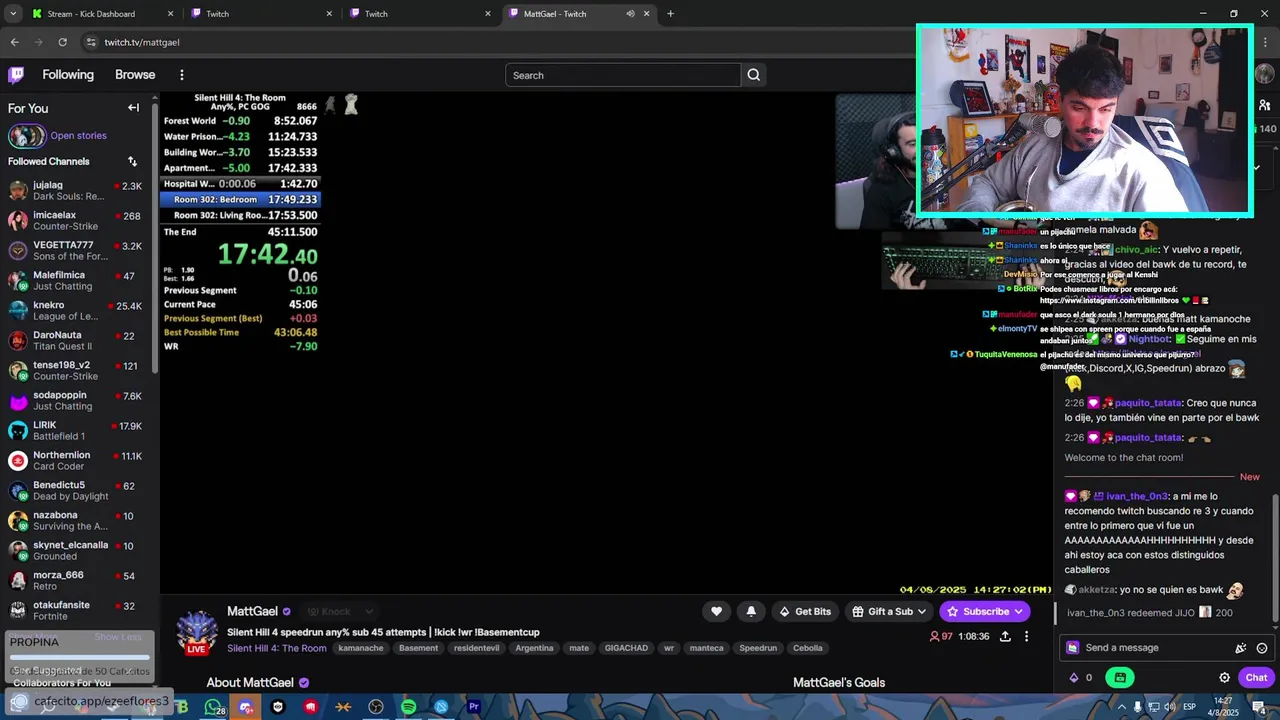Open the VEGETTA777 followed channel
Viewport: 1280px width, 720px height.
pos(78,250)
